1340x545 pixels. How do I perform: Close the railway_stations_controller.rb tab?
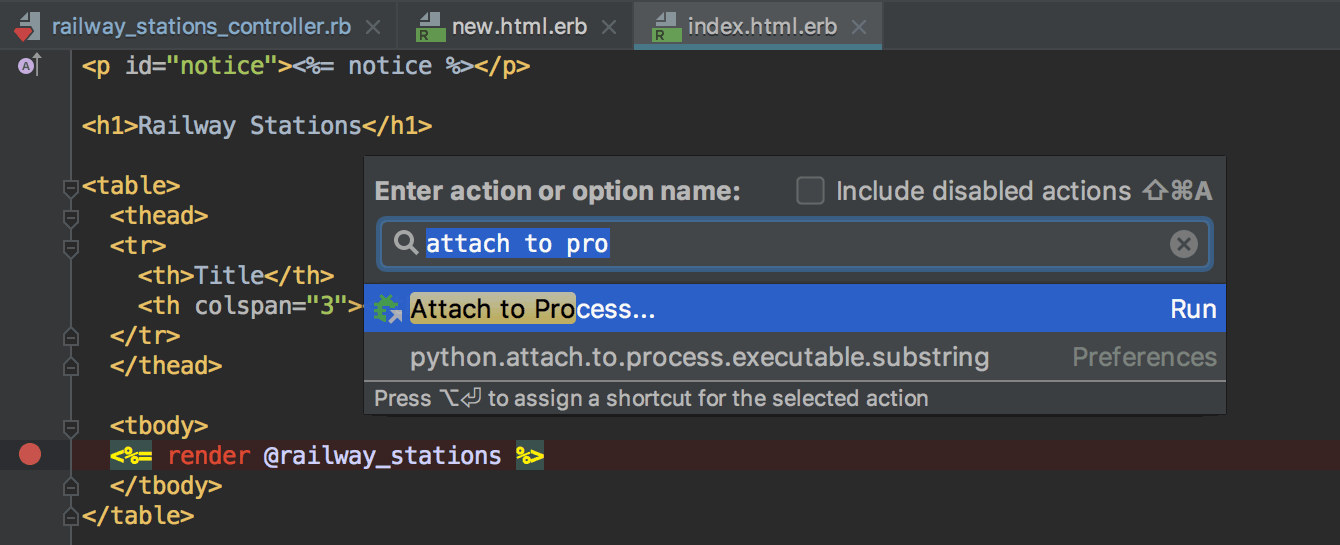point(373,27)
